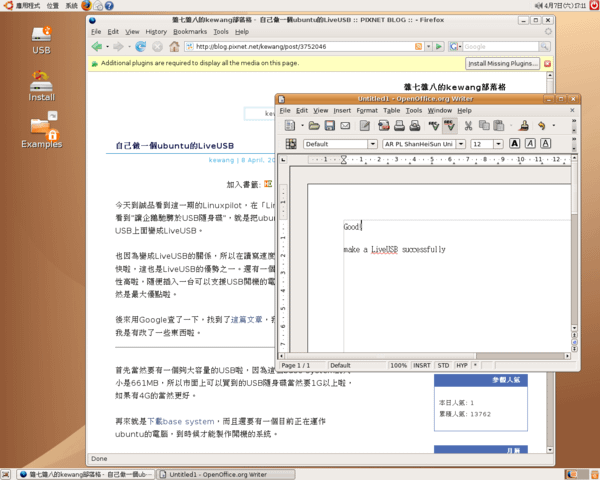Toggle Underline formatting in Writer

545,144
